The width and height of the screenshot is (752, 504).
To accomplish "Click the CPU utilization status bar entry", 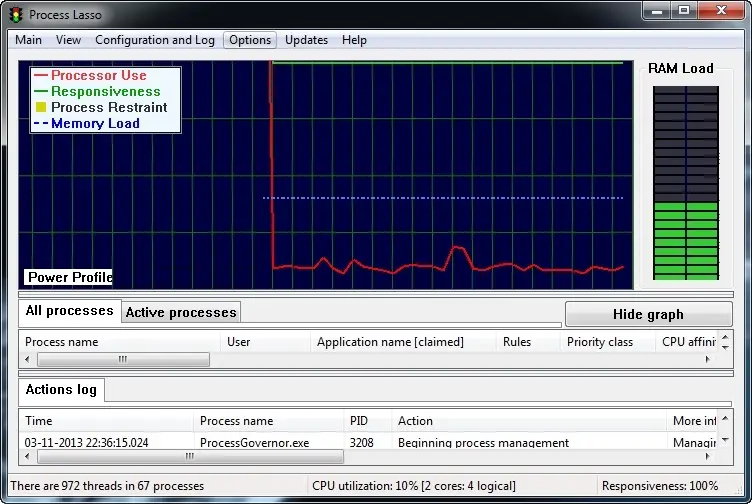I will click(414, 486).
